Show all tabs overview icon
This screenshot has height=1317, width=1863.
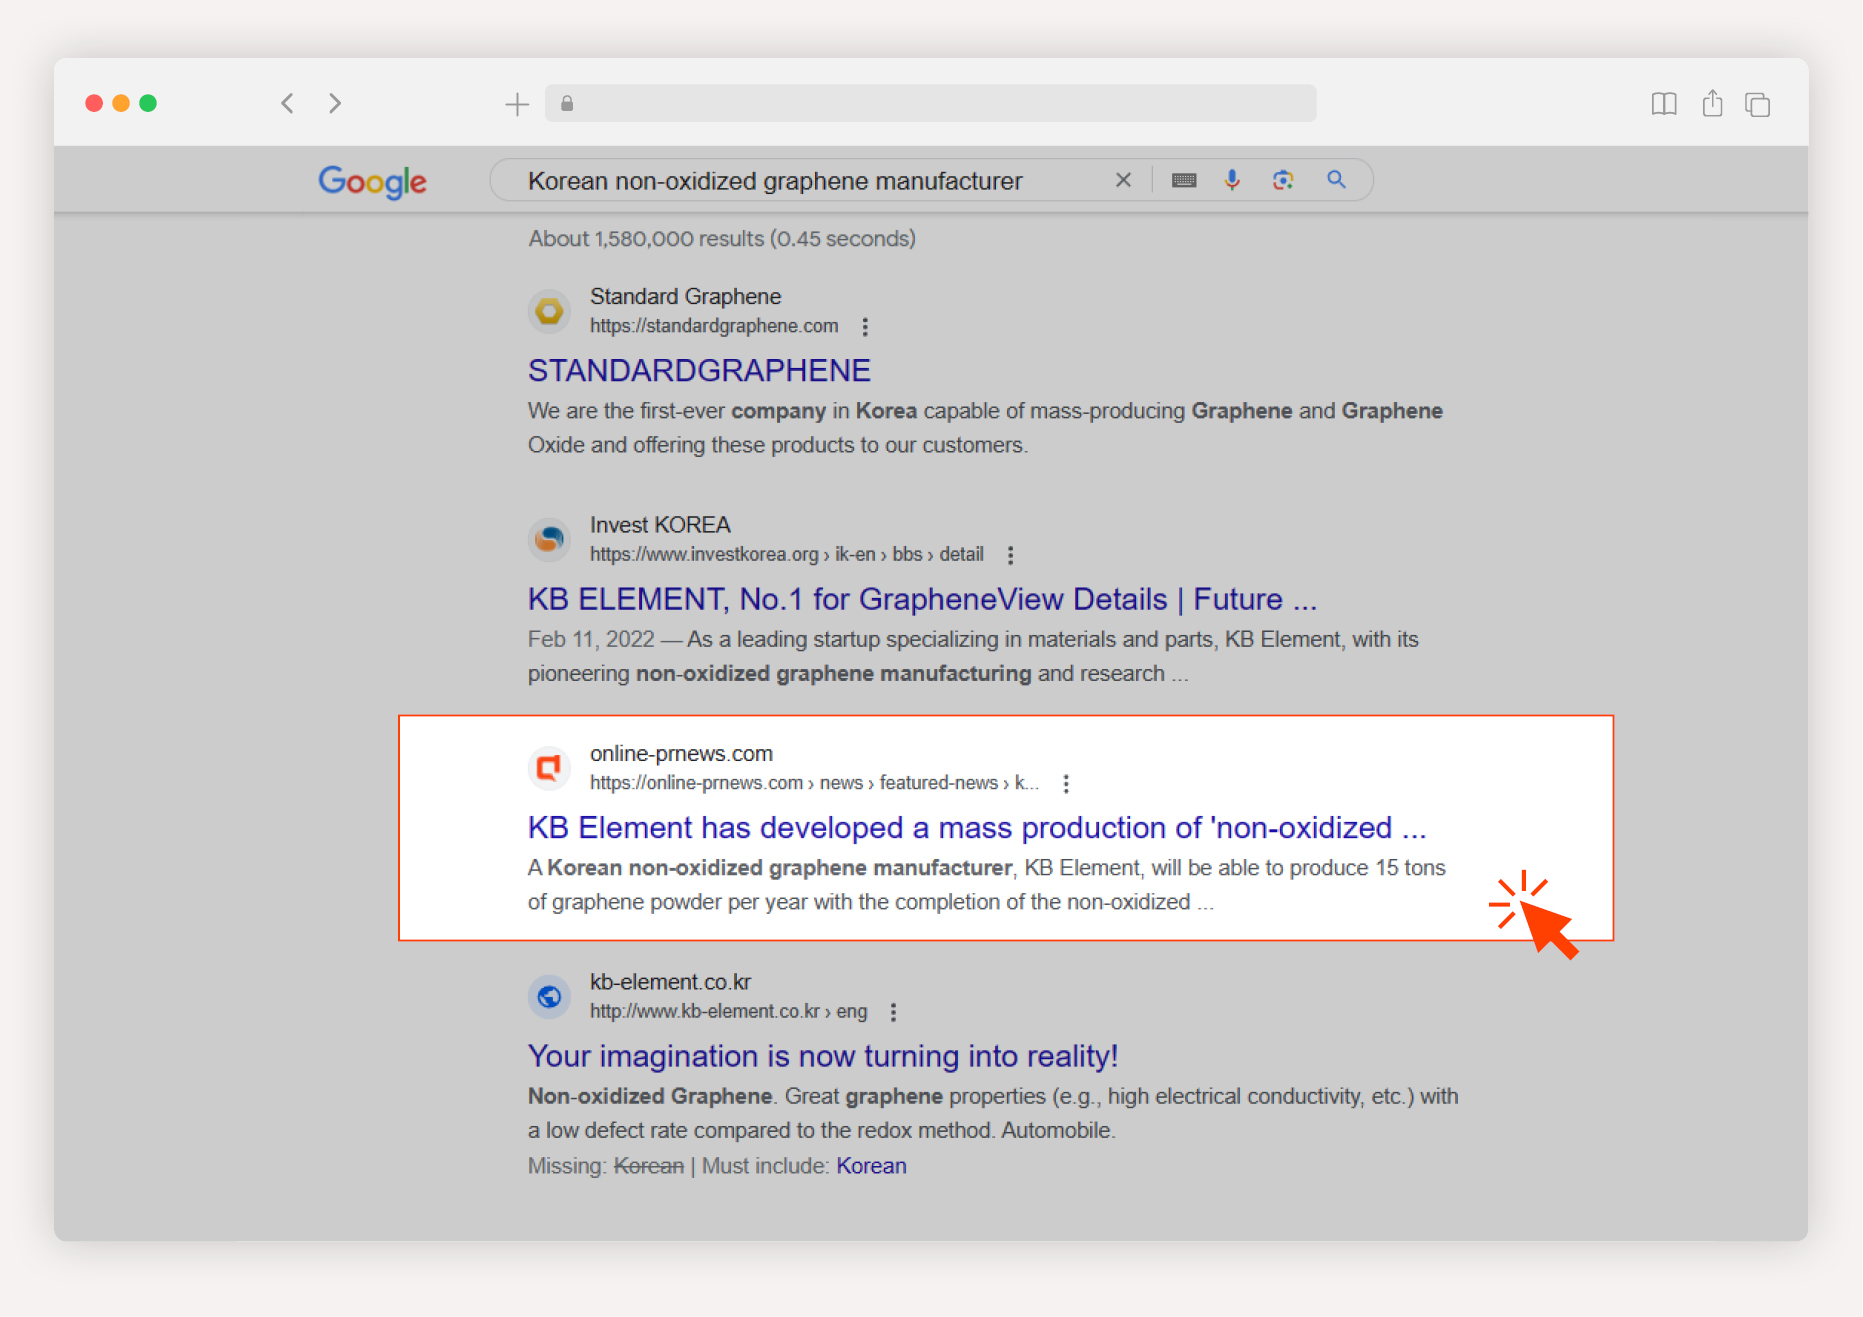(1757, 104)
